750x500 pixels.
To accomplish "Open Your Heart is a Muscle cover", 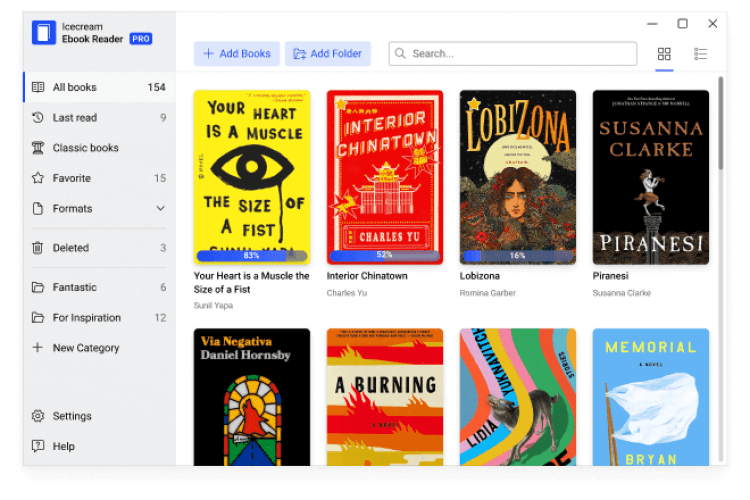I will [252, 177].
